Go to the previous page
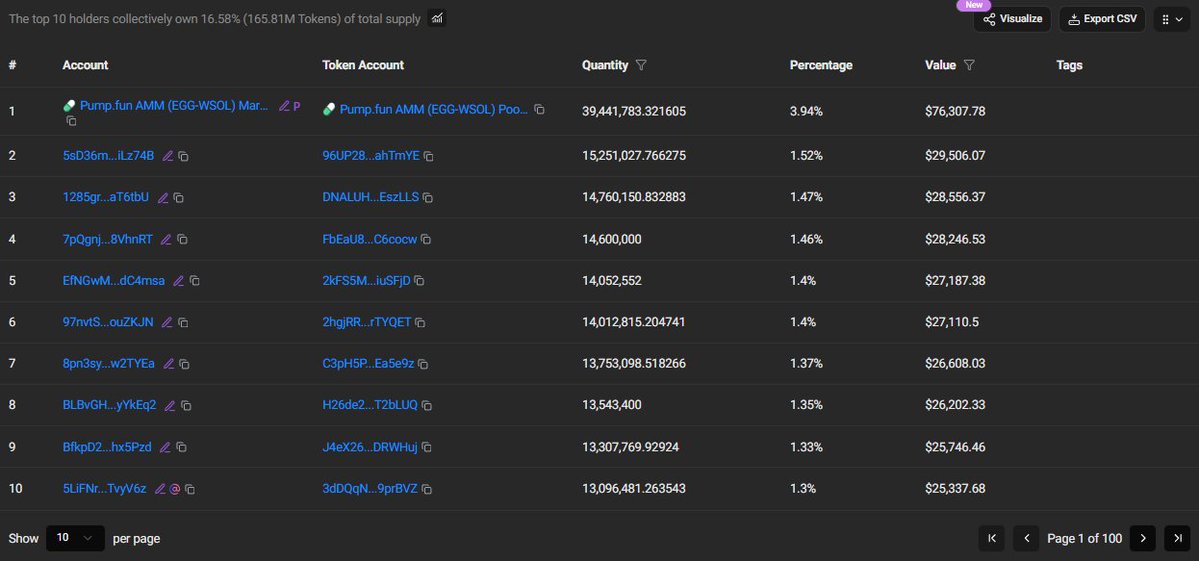This screenshot has height=561, width=1199. pyautogui.click(x=1026, y=538)
